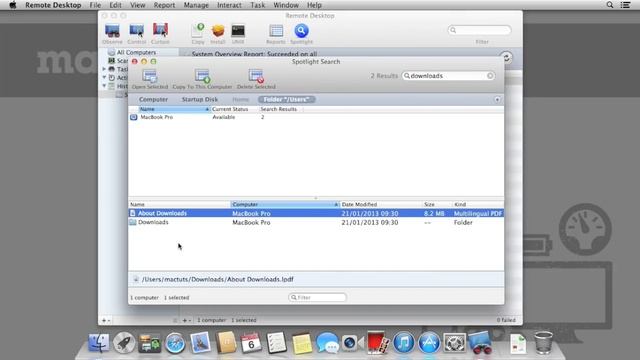This screenshot has width=640, height=360.
Task: Open Trash in the Dock
Action: tap(543, 342)
